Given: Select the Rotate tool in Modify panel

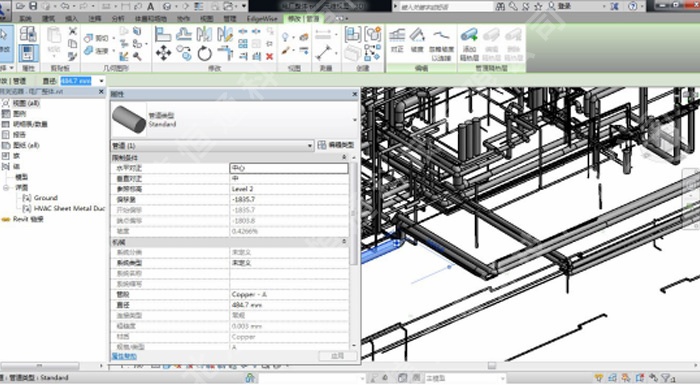Looking at the screenshot, I should point(204,53).
